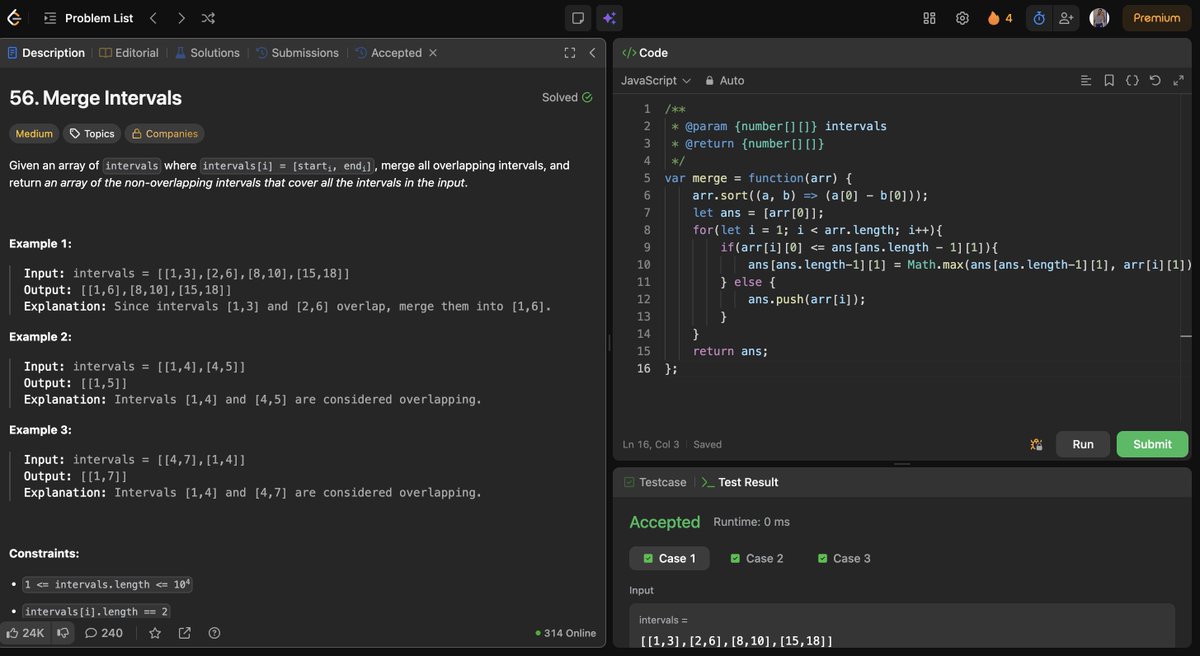
Task: Switch to the Submissions tab
Action: tap(297, 53)
